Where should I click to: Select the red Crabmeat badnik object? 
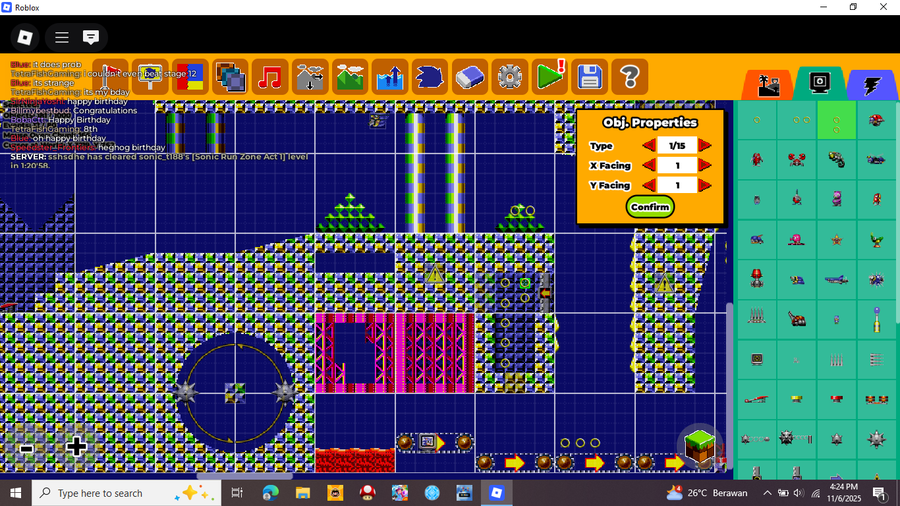[797, 160]
